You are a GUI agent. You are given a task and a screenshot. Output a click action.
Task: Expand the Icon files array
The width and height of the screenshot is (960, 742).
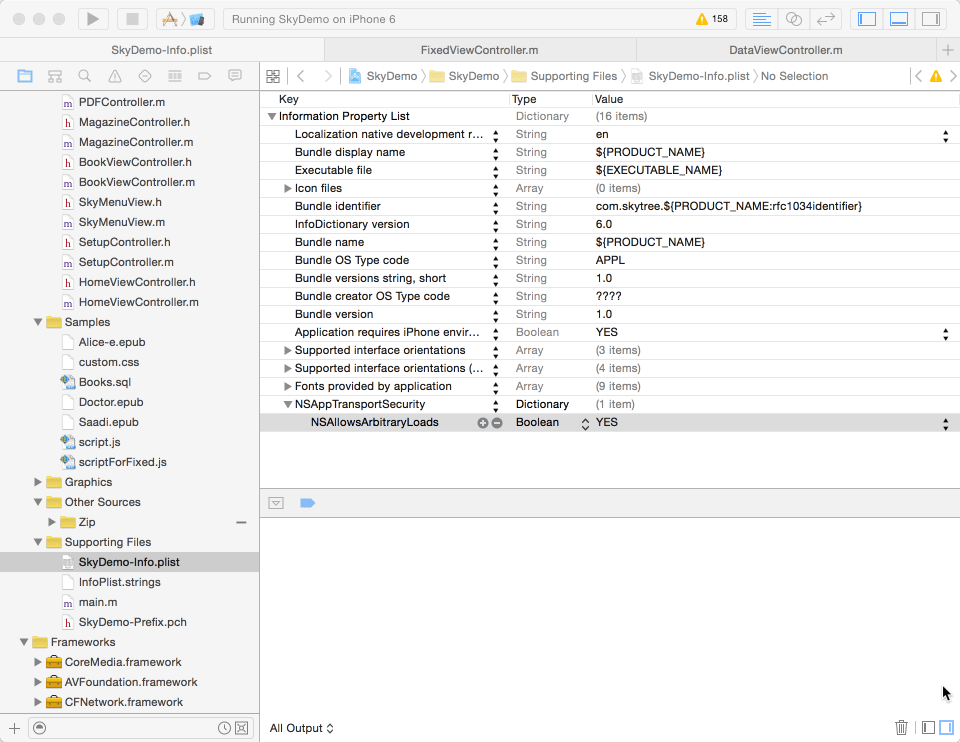[x=286, y=188]
